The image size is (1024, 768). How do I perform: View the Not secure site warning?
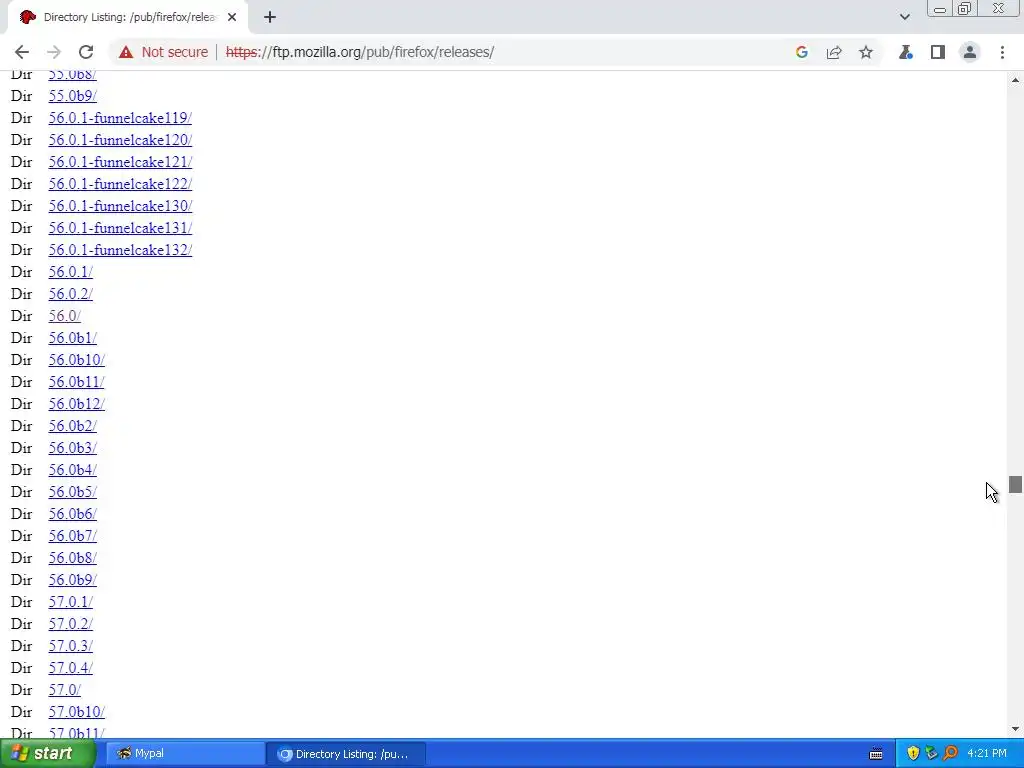coord(163,52)
